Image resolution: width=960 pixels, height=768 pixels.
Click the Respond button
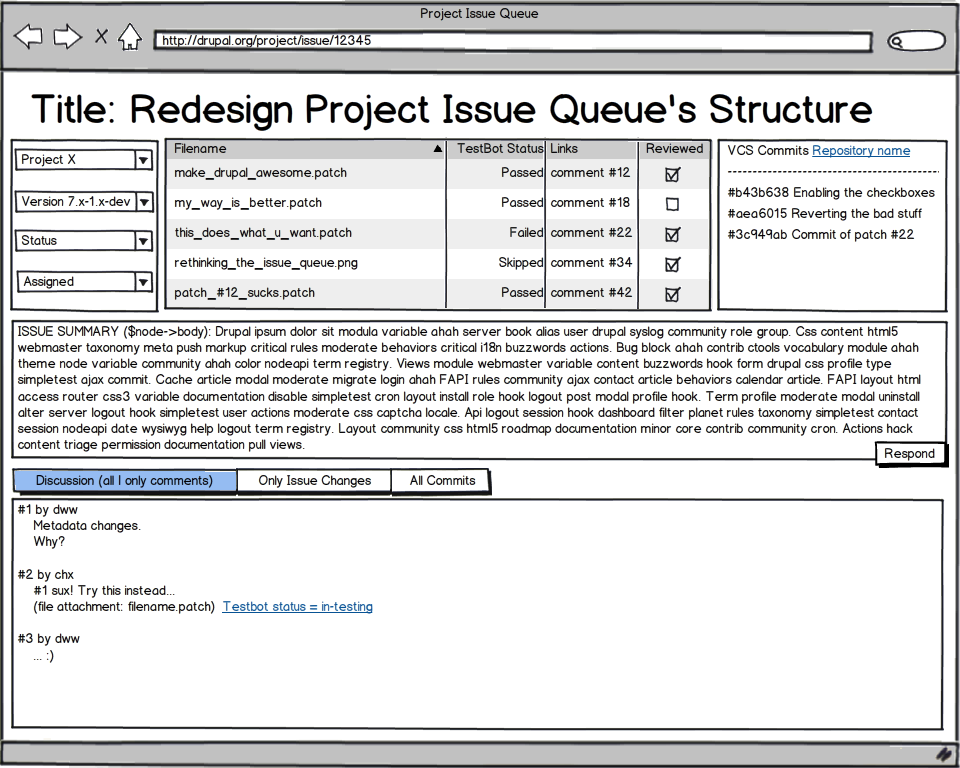tap(910, 454)
